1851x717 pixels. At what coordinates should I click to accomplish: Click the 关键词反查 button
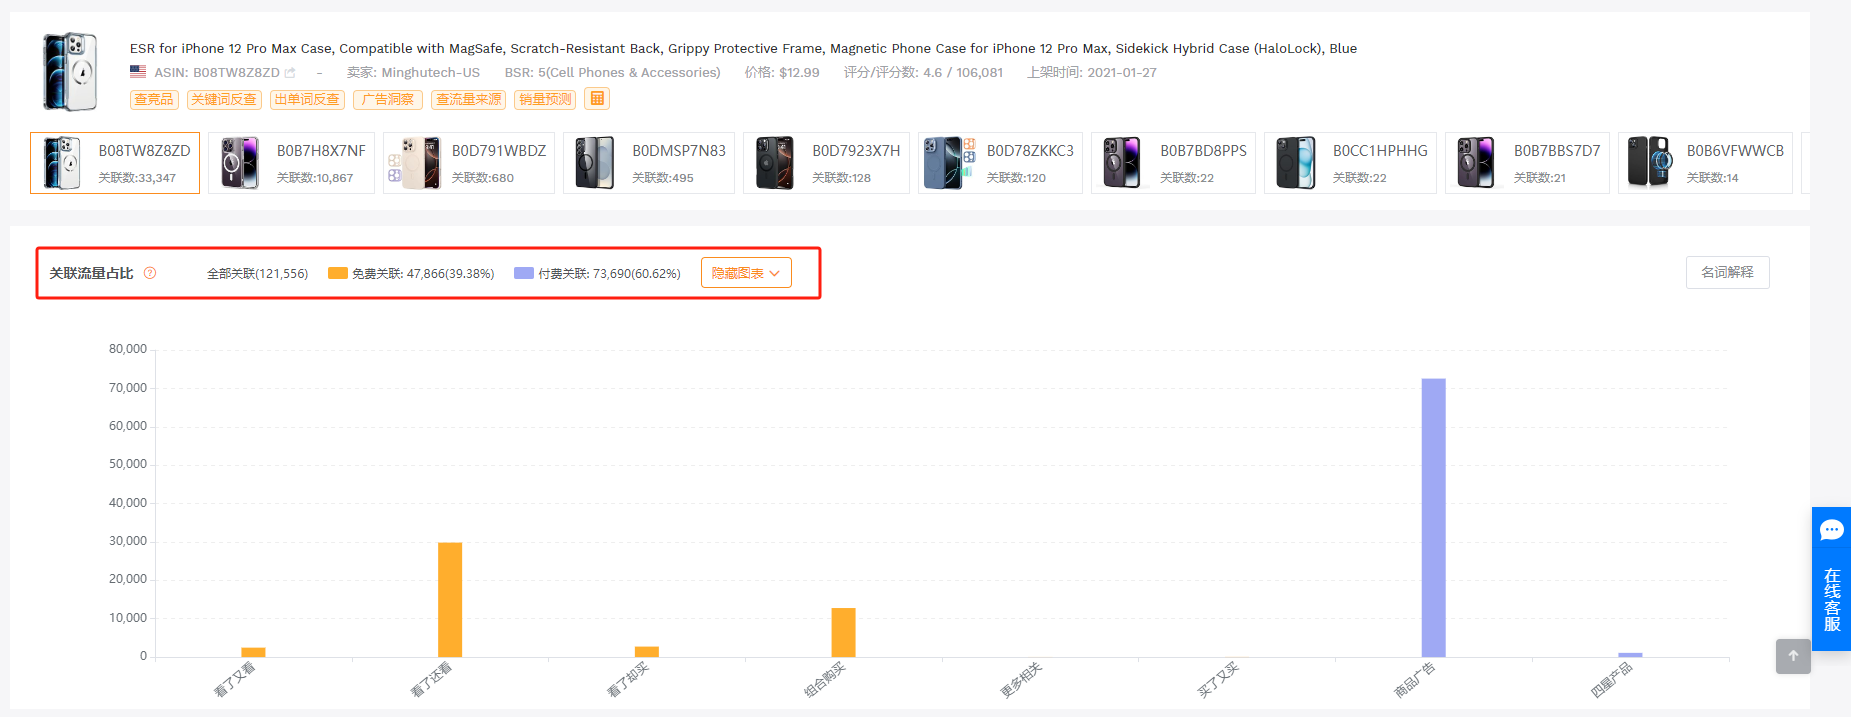(x=224, y=99)
